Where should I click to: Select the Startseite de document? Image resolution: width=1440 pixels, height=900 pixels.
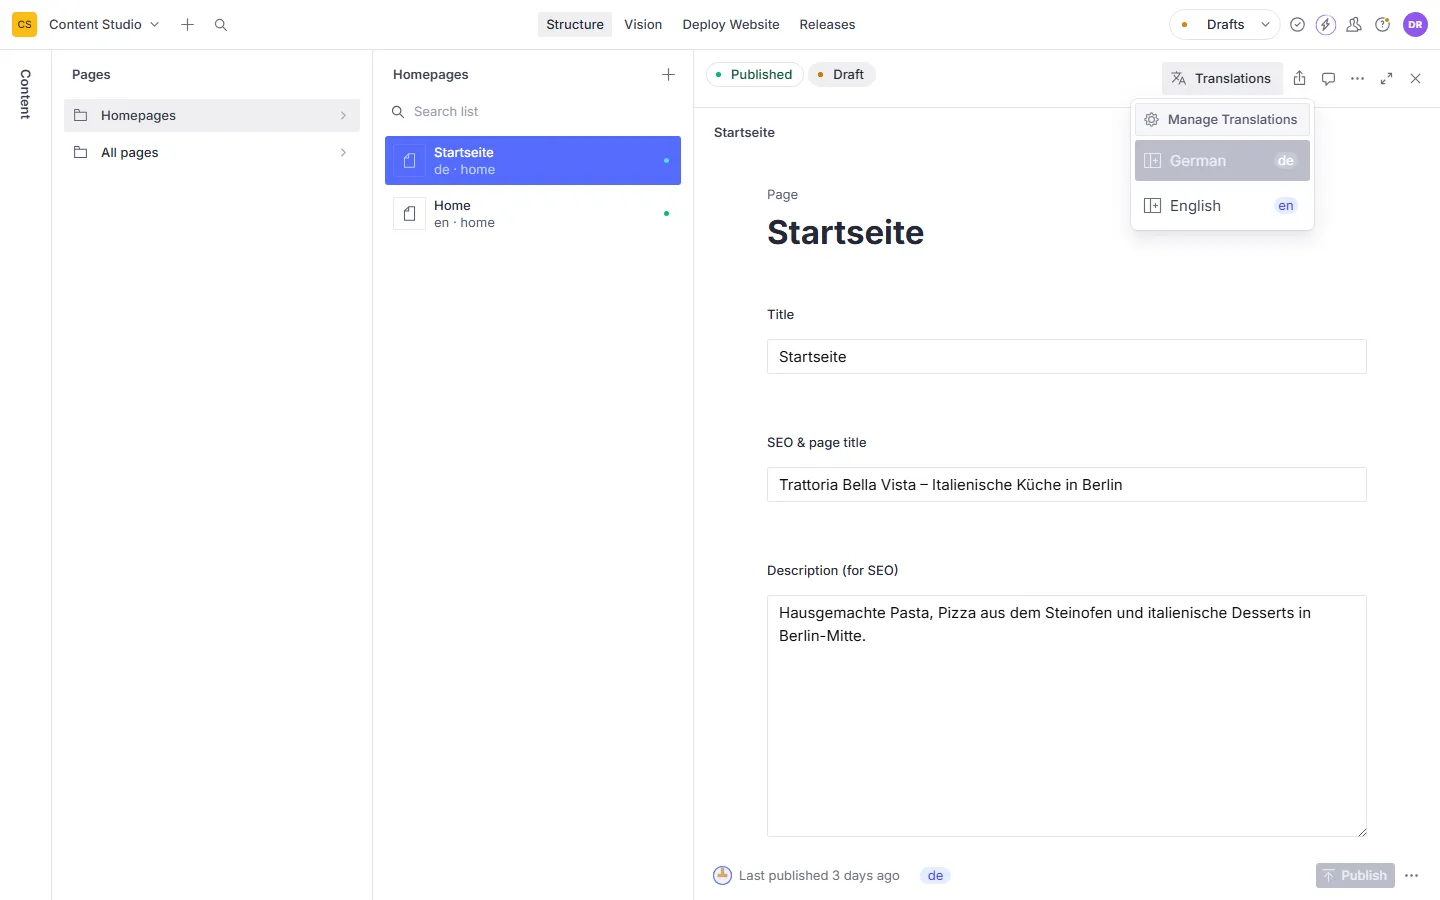[x=533, y=160]
